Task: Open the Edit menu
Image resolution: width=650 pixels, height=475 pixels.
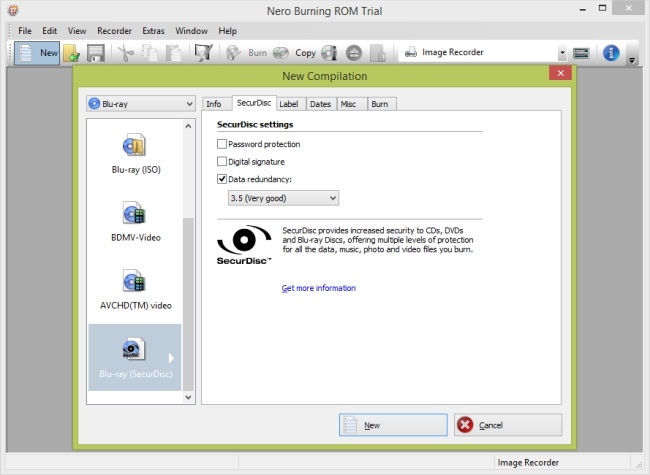Action: coord(49,31)
